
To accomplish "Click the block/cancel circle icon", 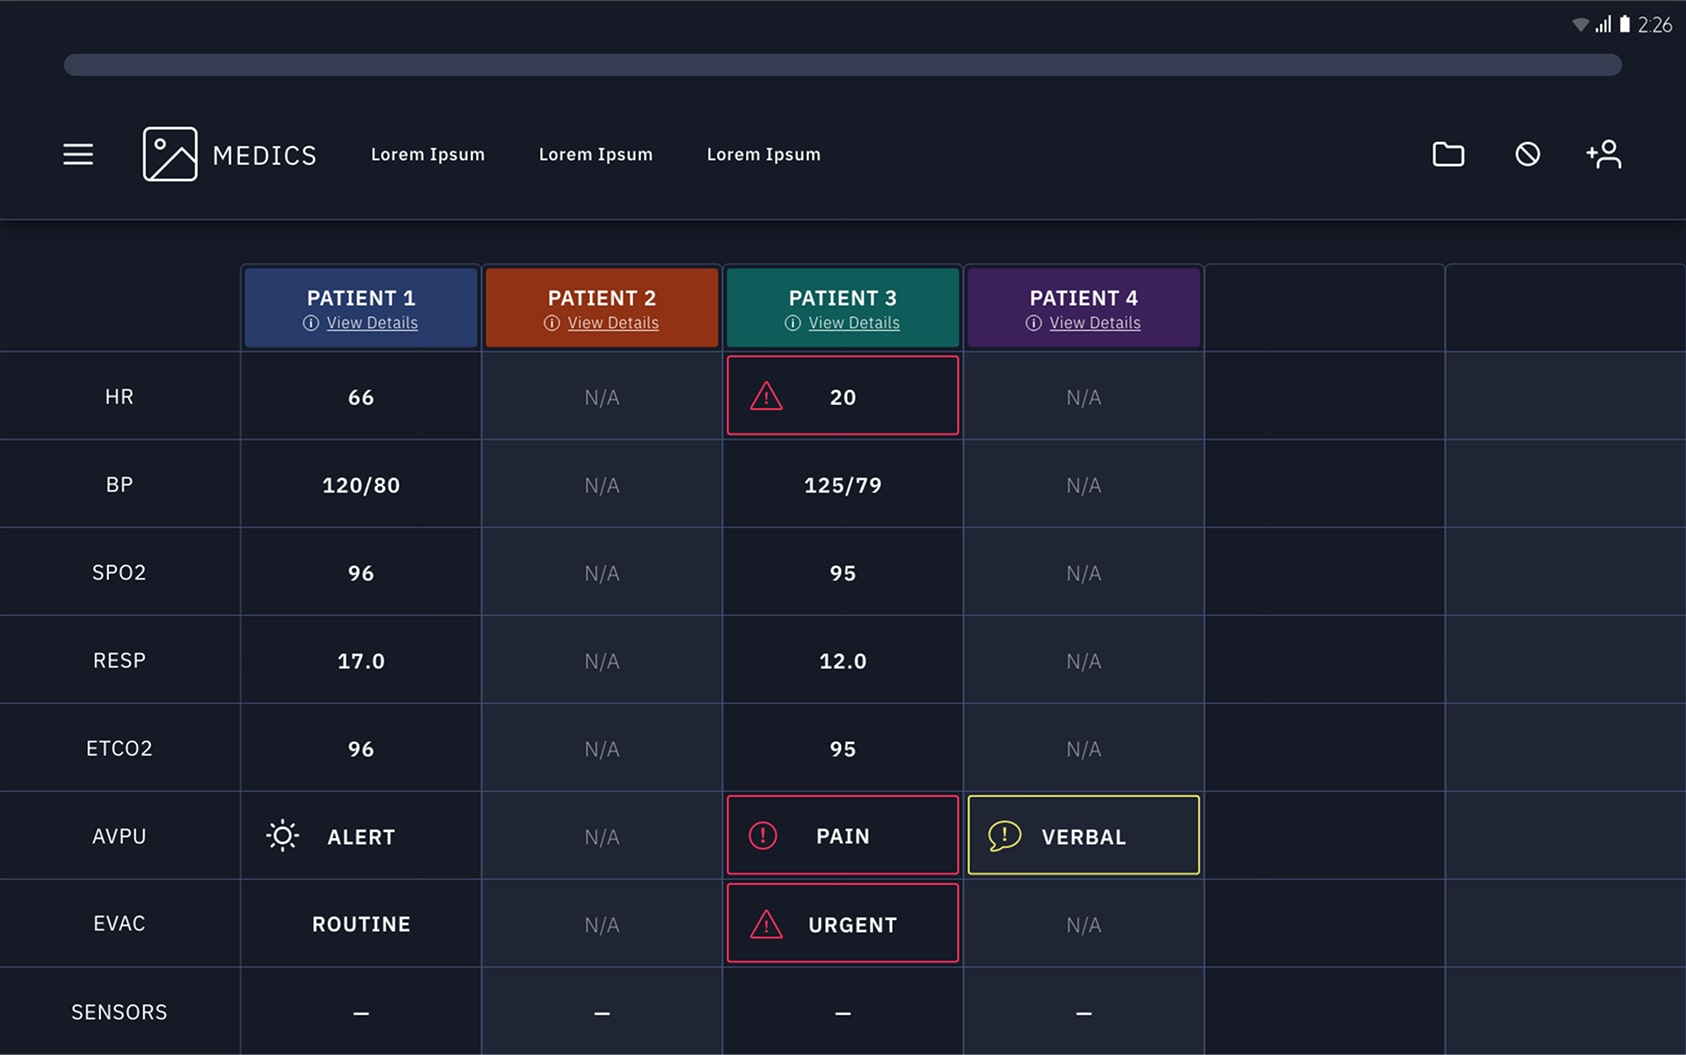I will pos(1527,154).
